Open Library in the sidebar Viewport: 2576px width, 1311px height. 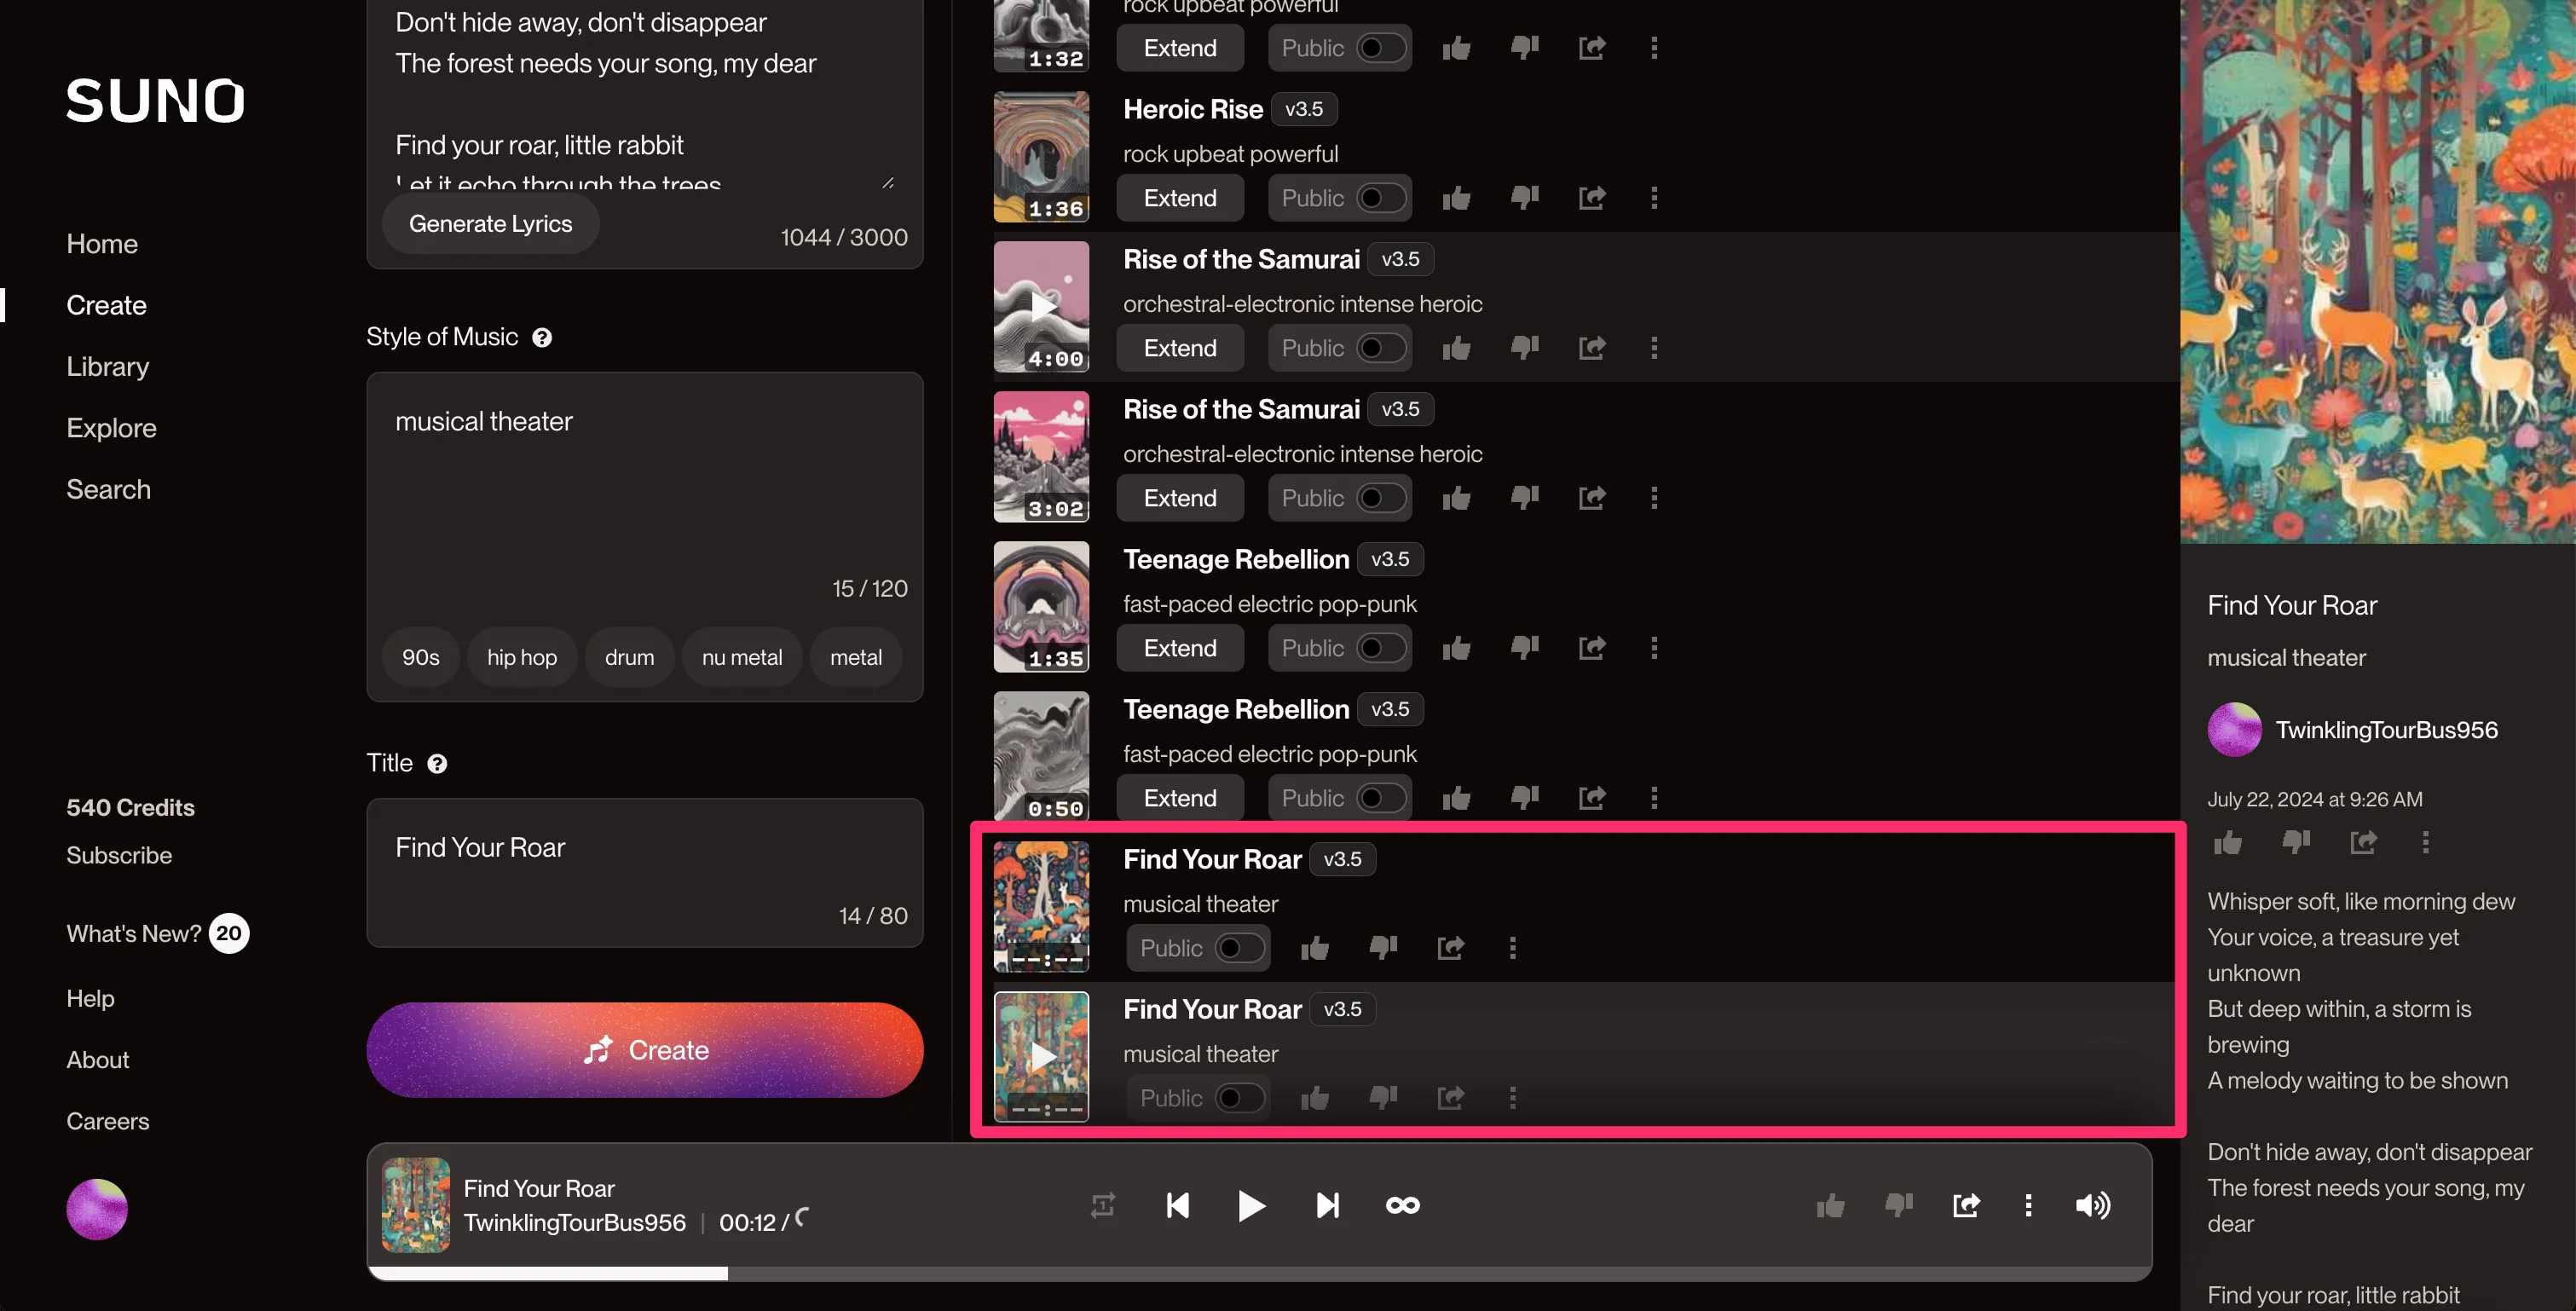pos(108,366)
